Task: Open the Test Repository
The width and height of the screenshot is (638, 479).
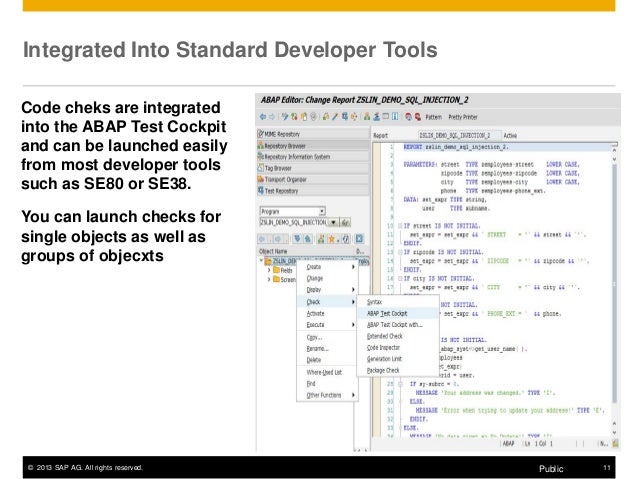Action: [x=313, y=190]
